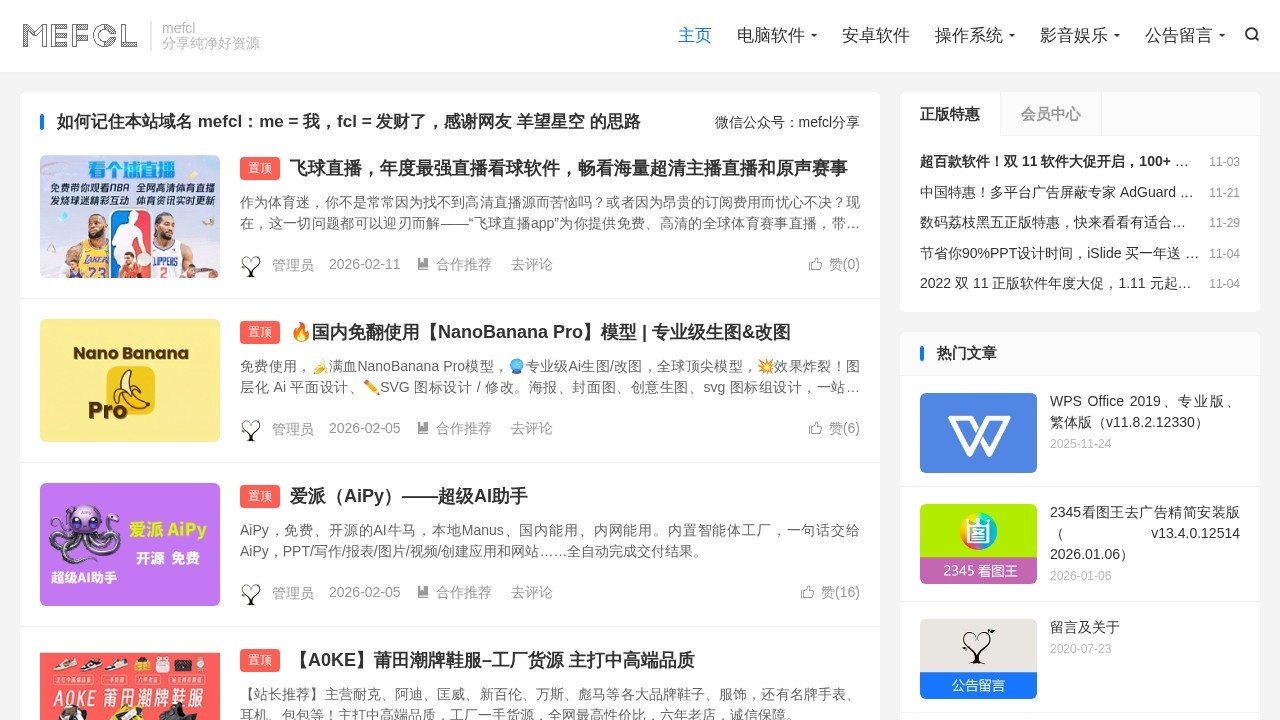Expand the 公告留言 navigation dropdown
This screenshot has height=720, width=1280.
tap(1184, 36)
